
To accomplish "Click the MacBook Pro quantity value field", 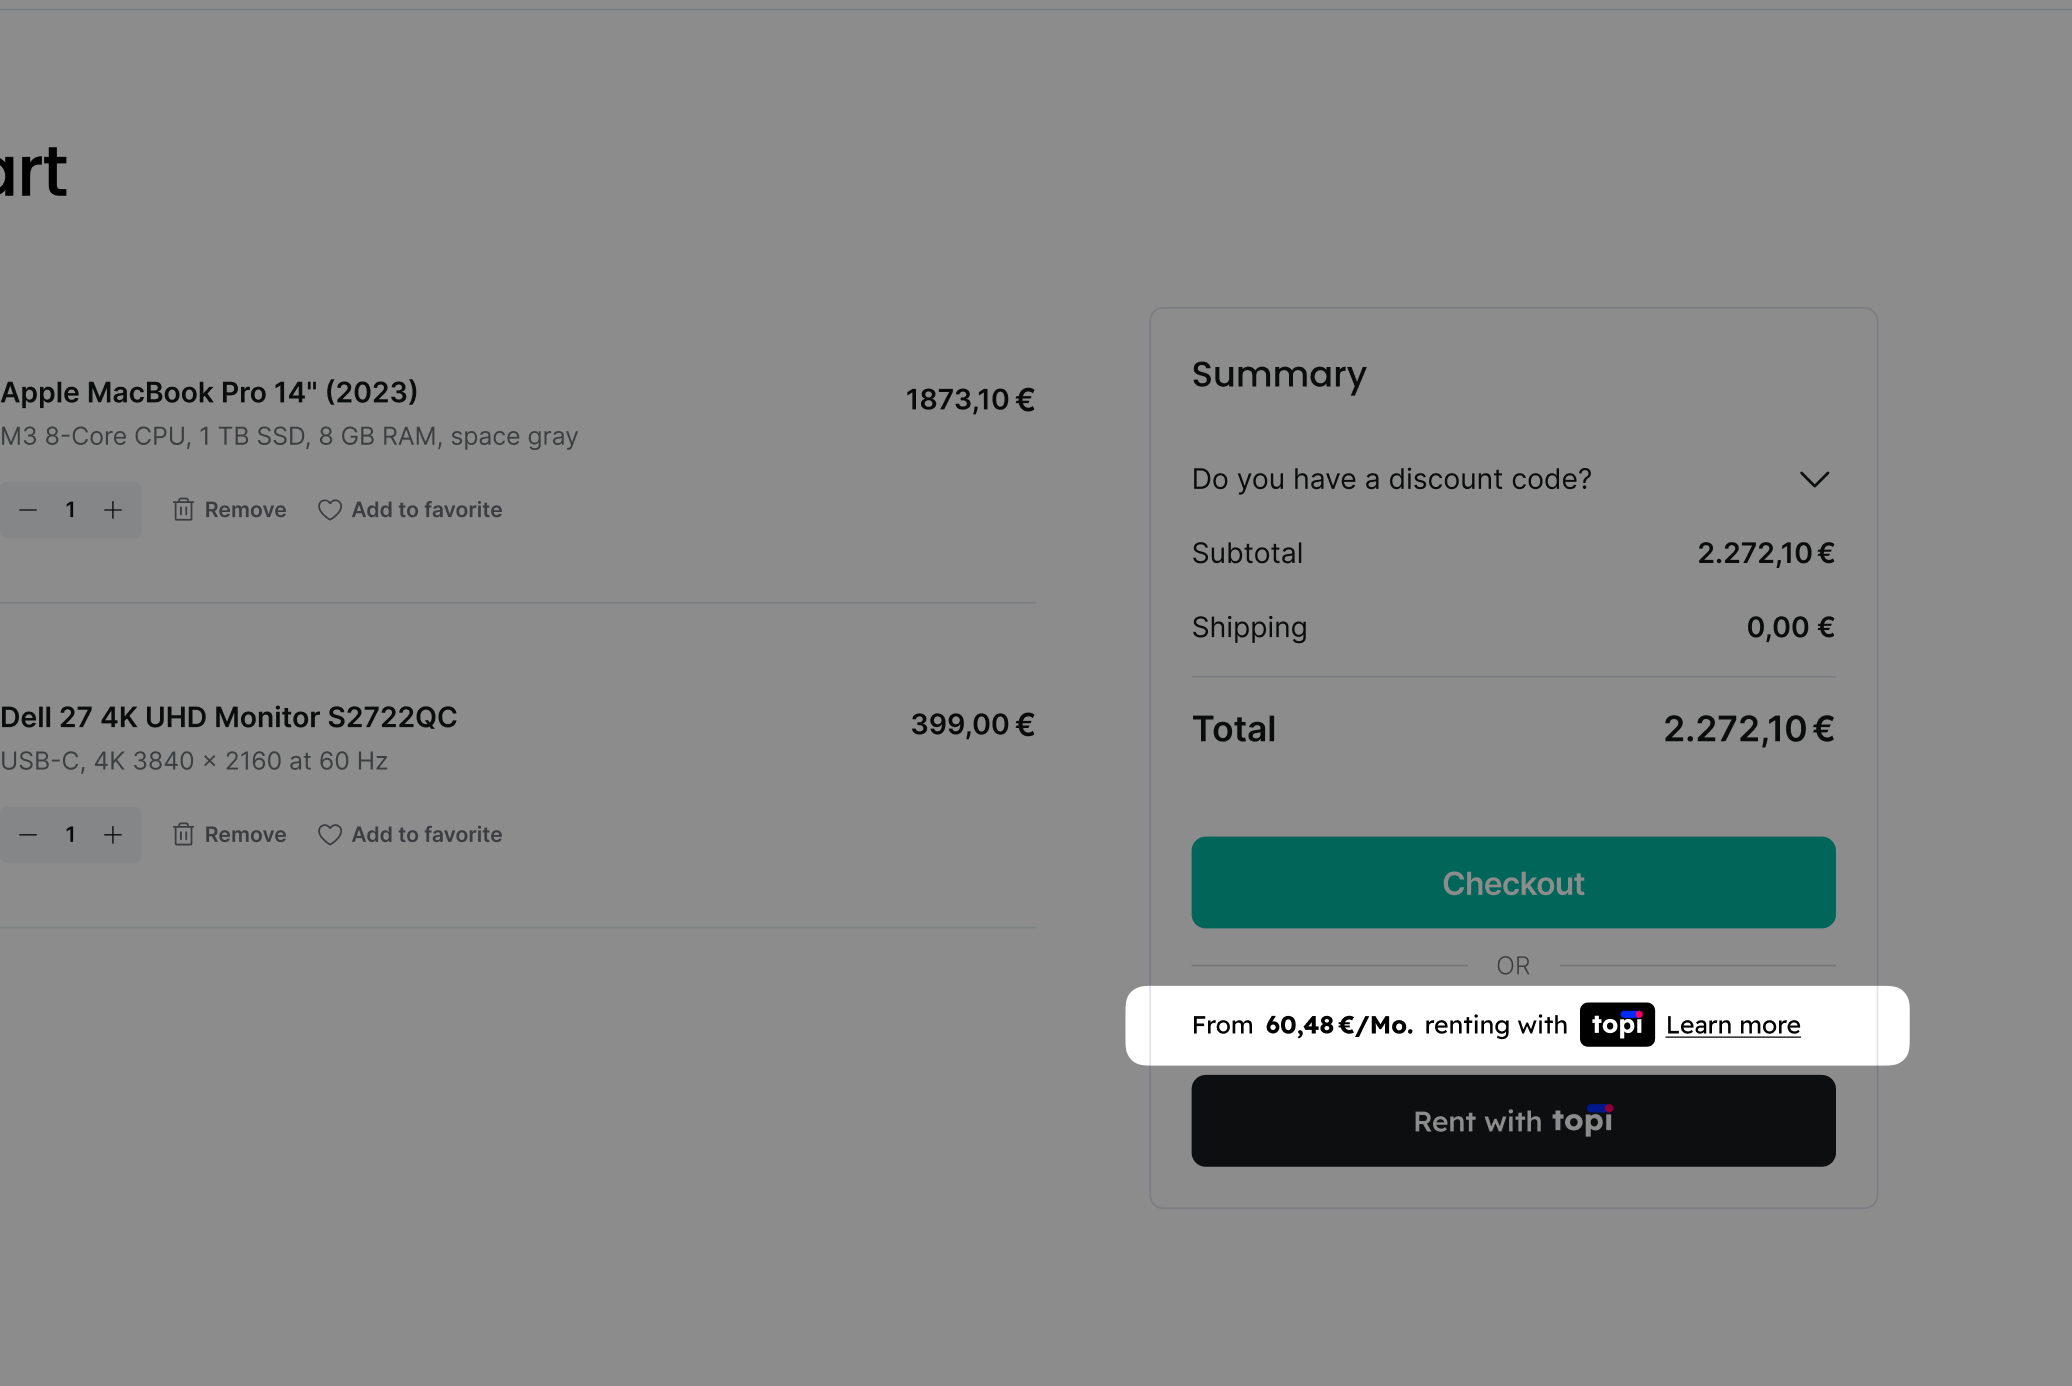I will tap(71, 510).
